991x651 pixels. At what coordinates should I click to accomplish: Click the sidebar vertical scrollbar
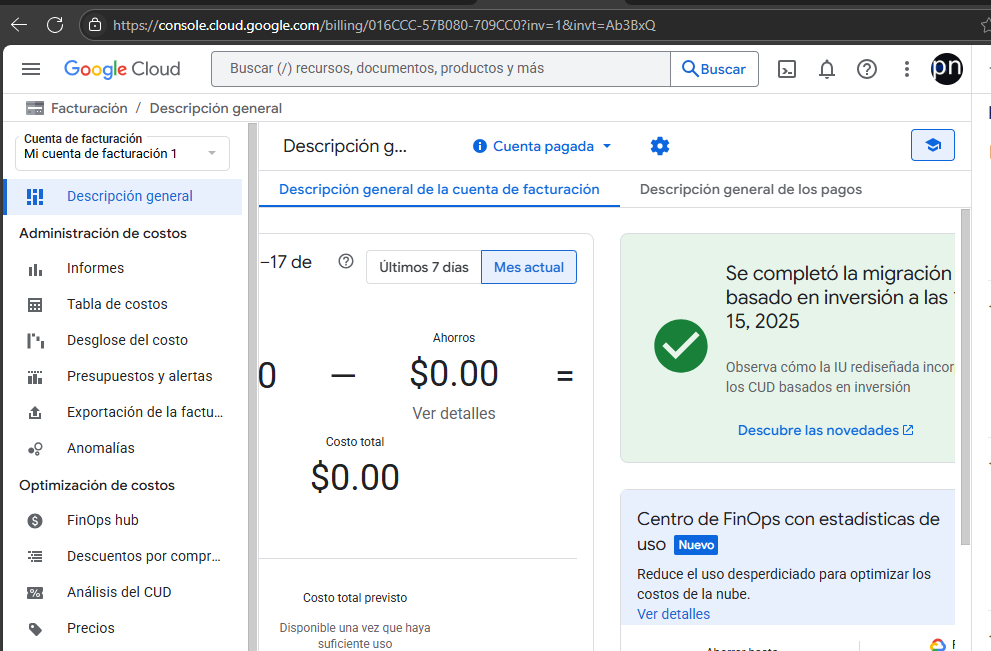[x=253, y=387]
